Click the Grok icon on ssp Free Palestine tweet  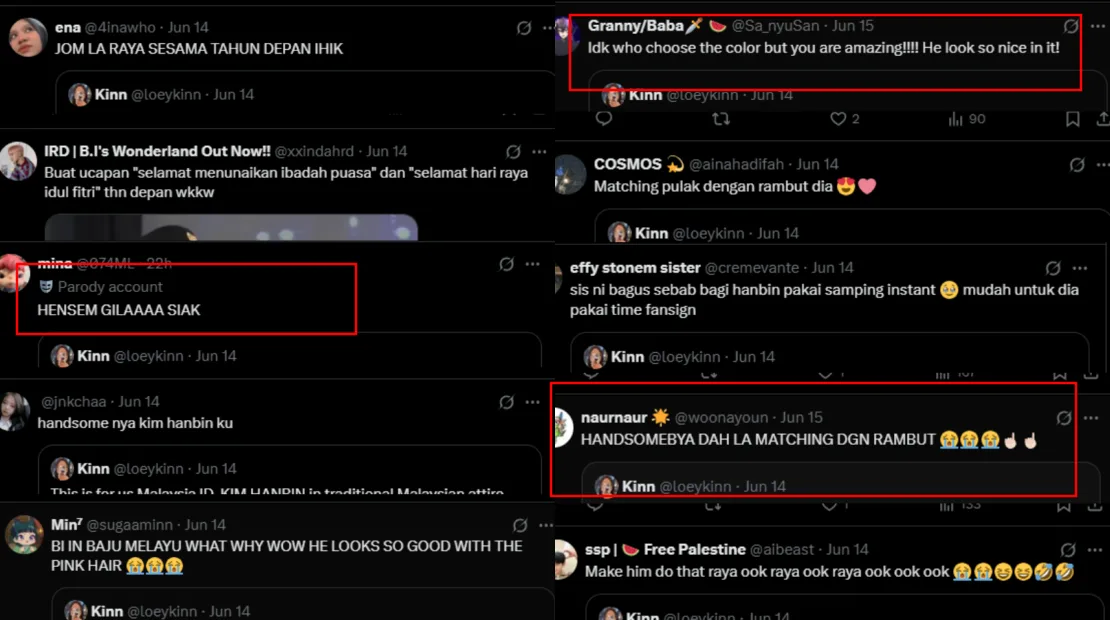tap(1068, 550)
